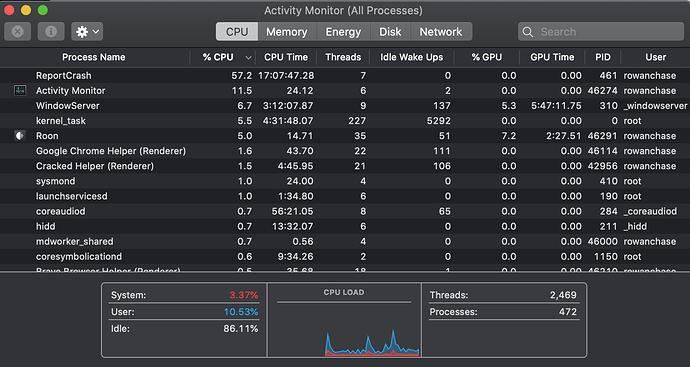Select the hidd process row
Screen dimensions: 690x367
pyautogui.click(x=345, y=226)
